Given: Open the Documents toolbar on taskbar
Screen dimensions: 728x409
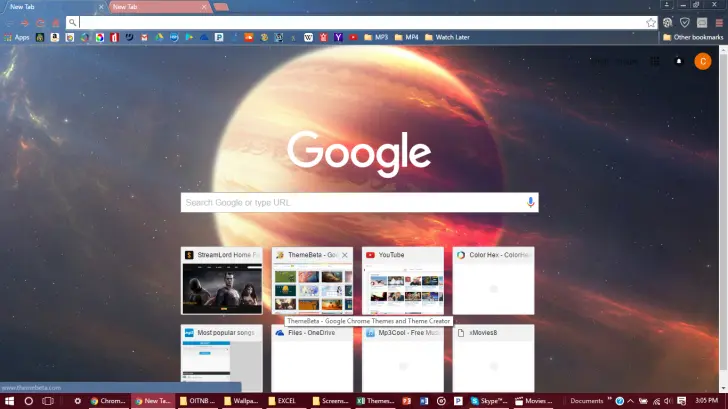Looking at the screenshot, I should coord(586,401).
